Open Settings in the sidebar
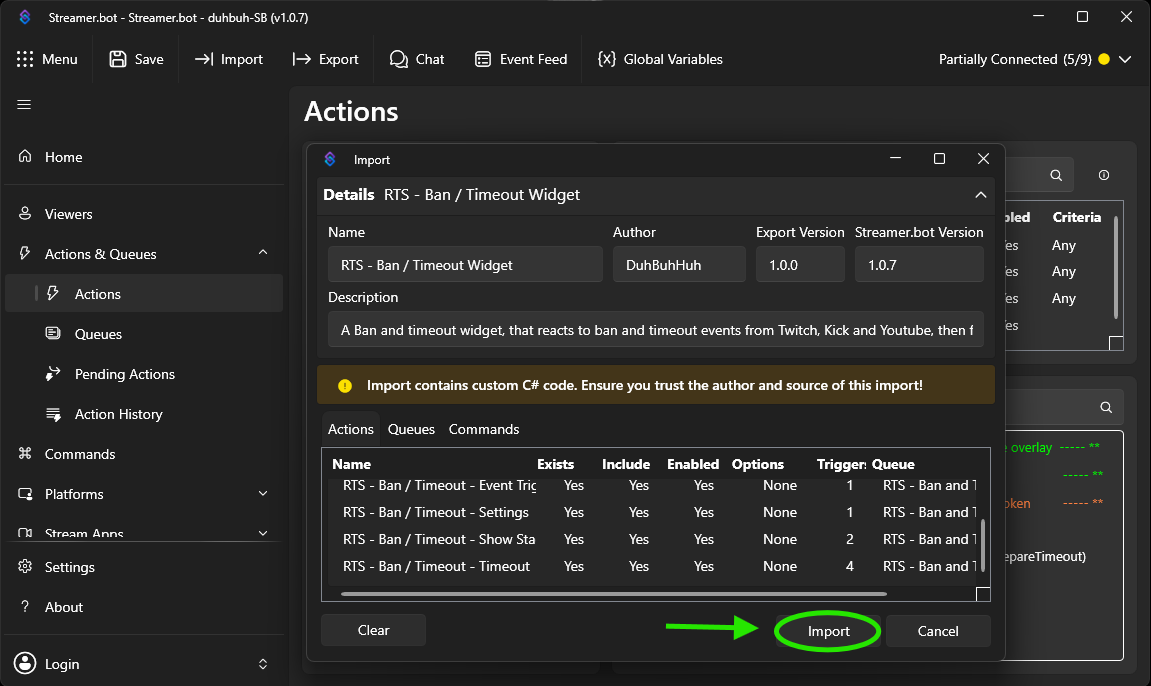 [x=144, y=567]
